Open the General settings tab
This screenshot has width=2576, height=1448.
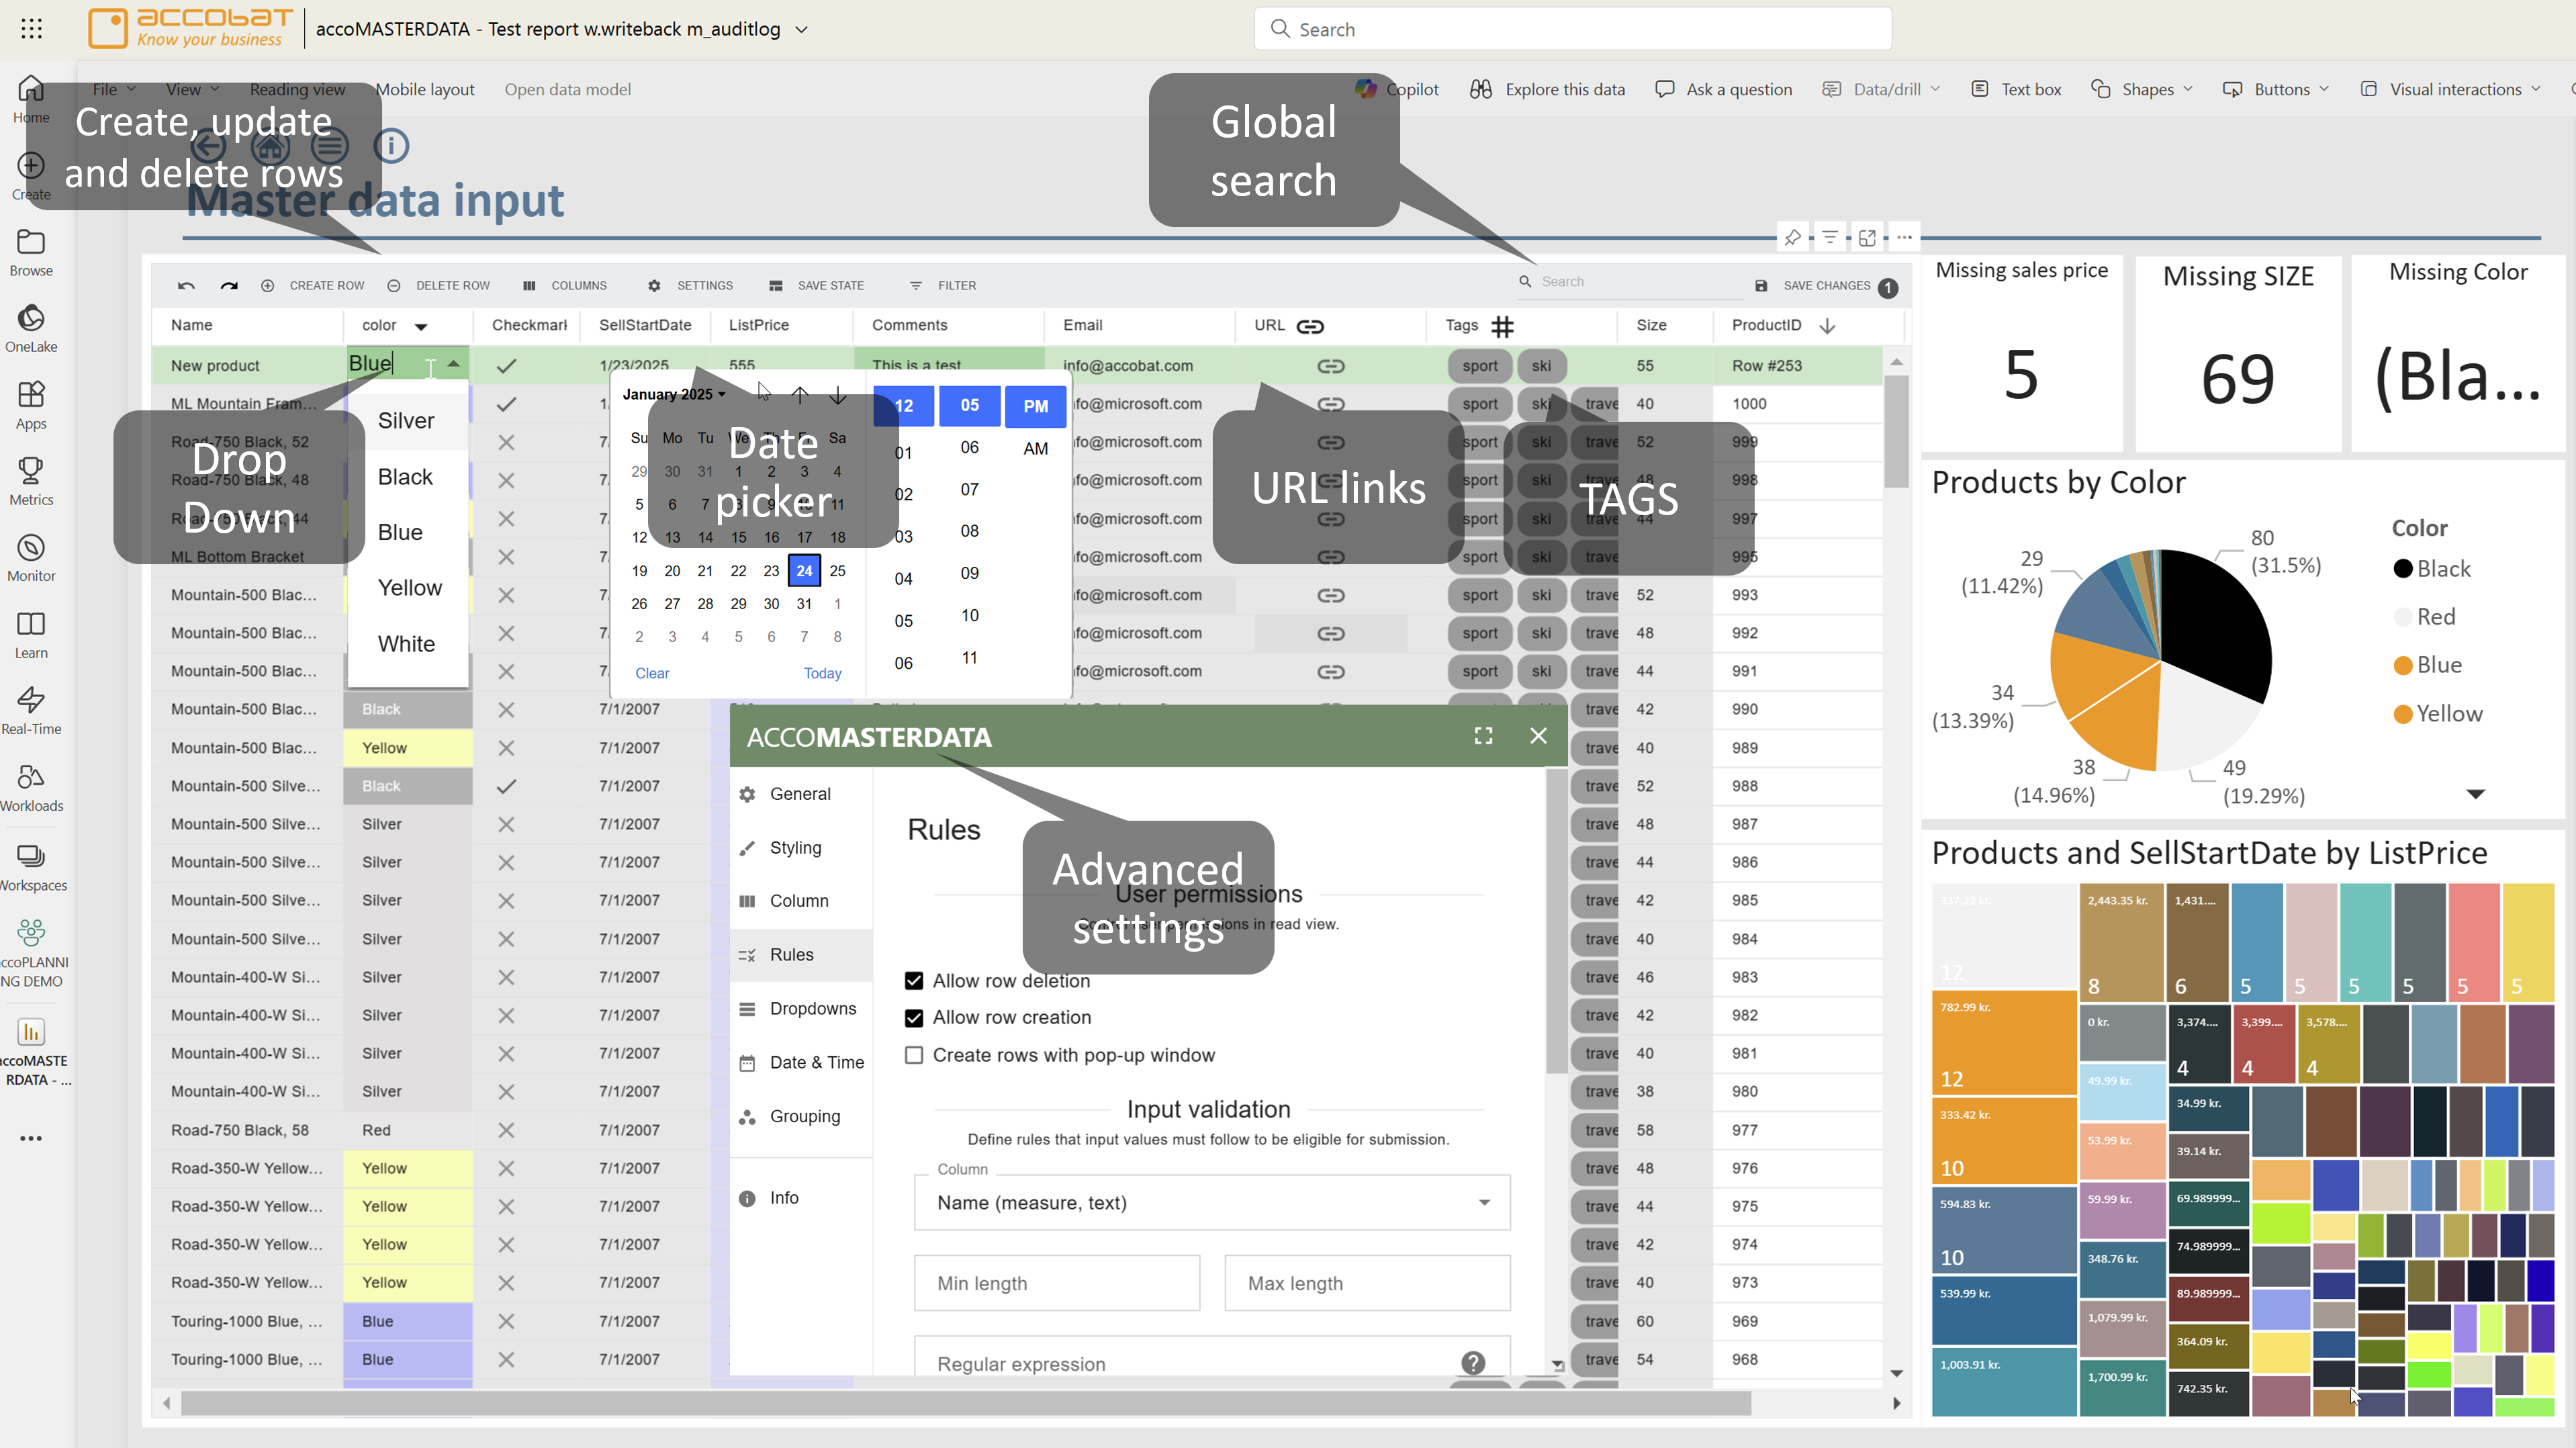(800, 793)
